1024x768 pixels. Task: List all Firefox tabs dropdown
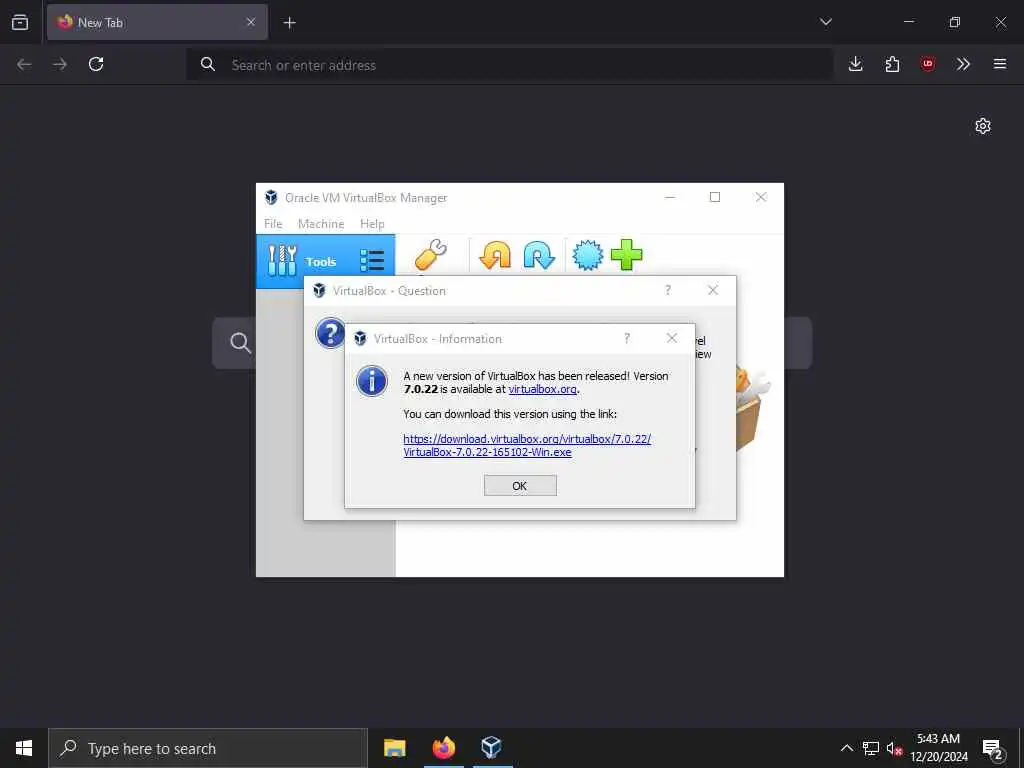[825, 22]
